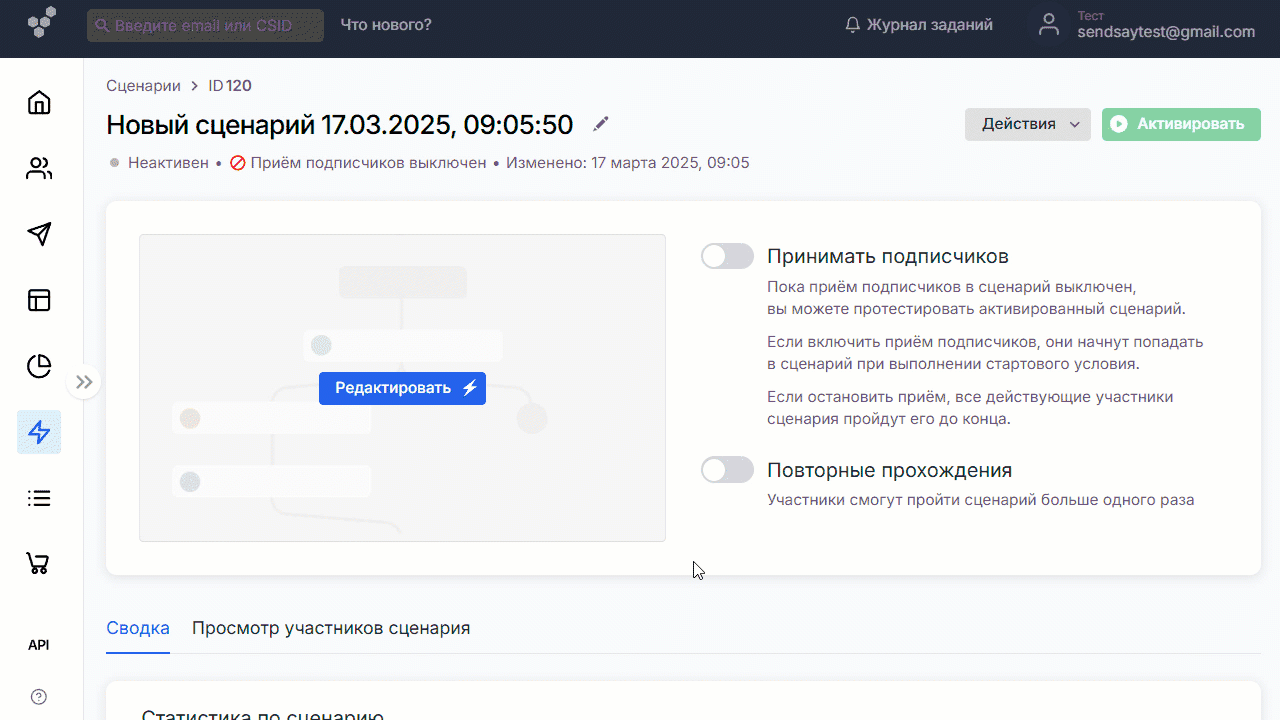This screenshot has height=720, width=1280.
Task: Select the automation lightning bolt icon
Action: [x=39, y=432]
